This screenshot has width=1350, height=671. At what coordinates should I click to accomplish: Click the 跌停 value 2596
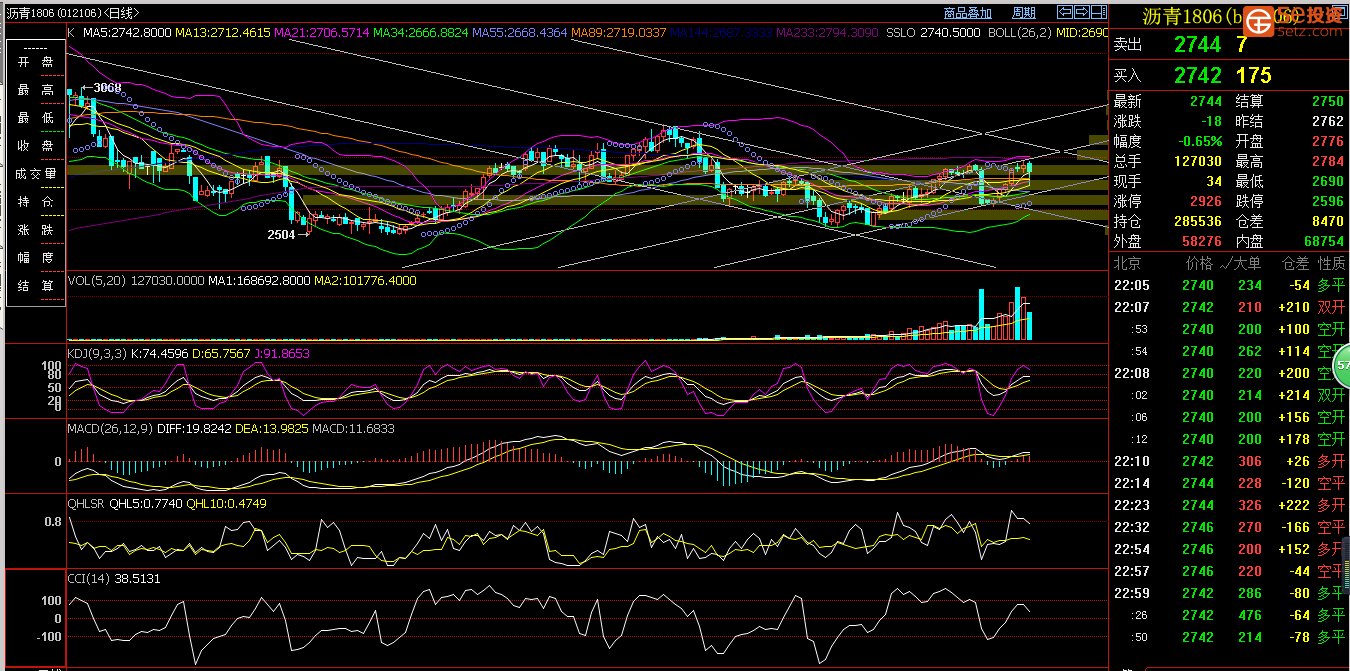(x=1328, y=202)
